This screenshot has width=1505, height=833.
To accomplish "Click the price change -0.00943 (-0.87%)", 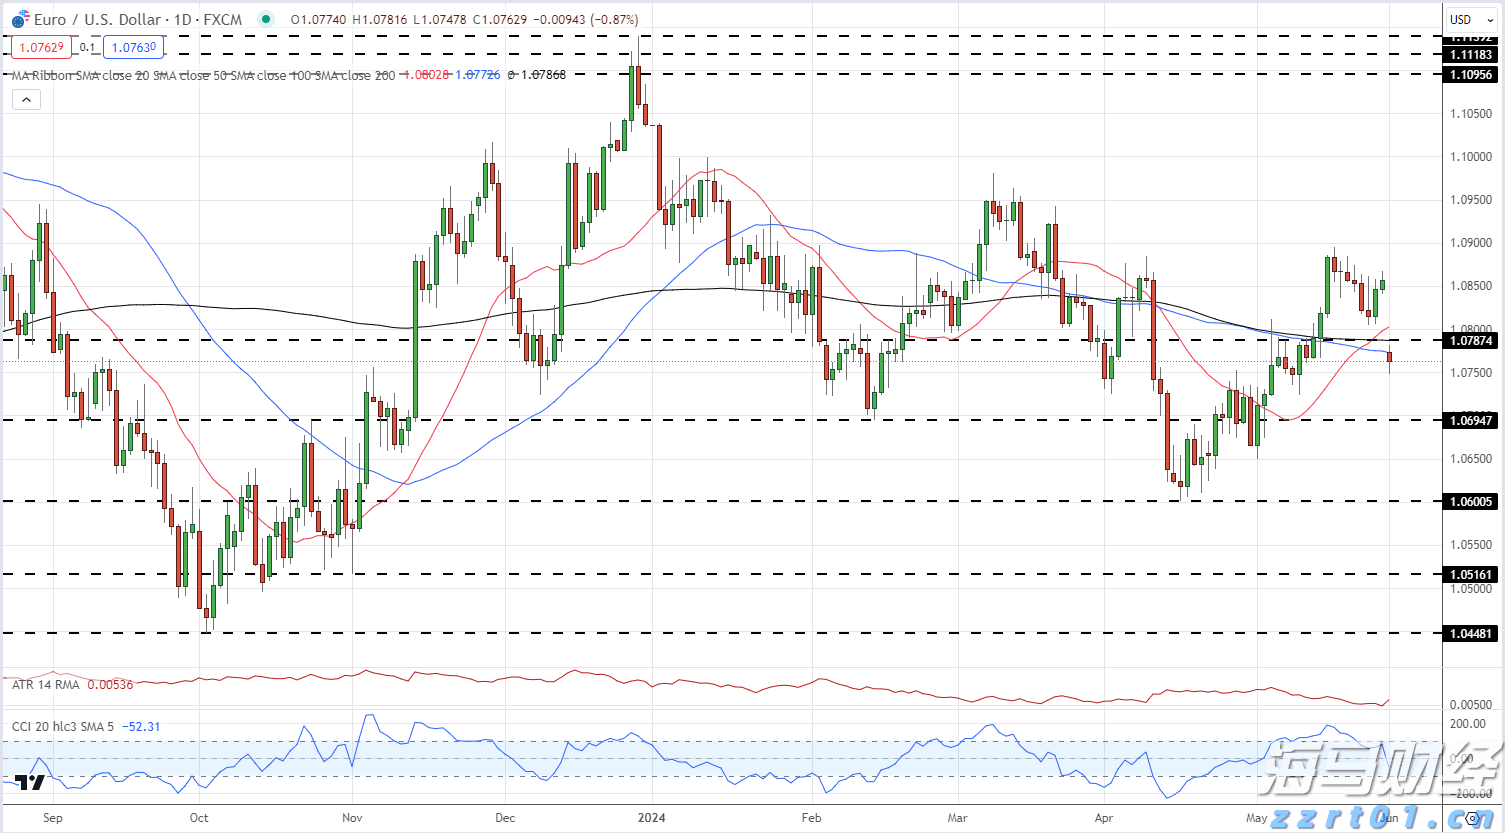I will coord(584,19).
